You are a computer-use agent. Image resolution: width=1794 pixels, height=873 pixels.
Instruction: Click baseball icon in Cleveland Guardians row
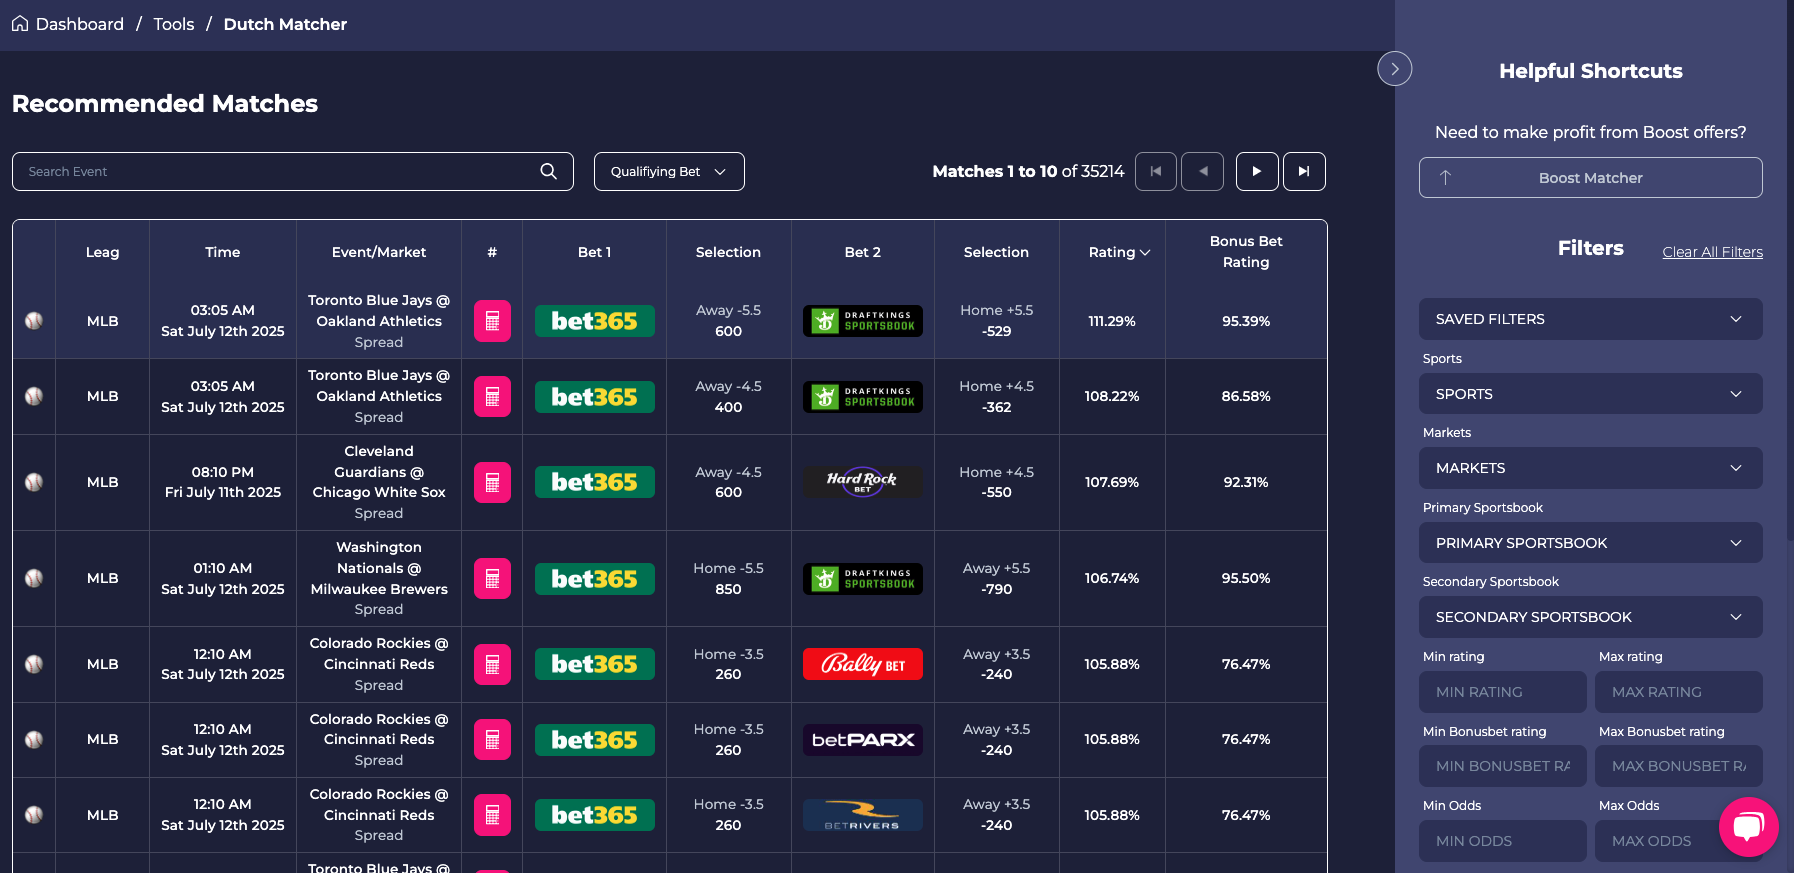click(34, 482)
